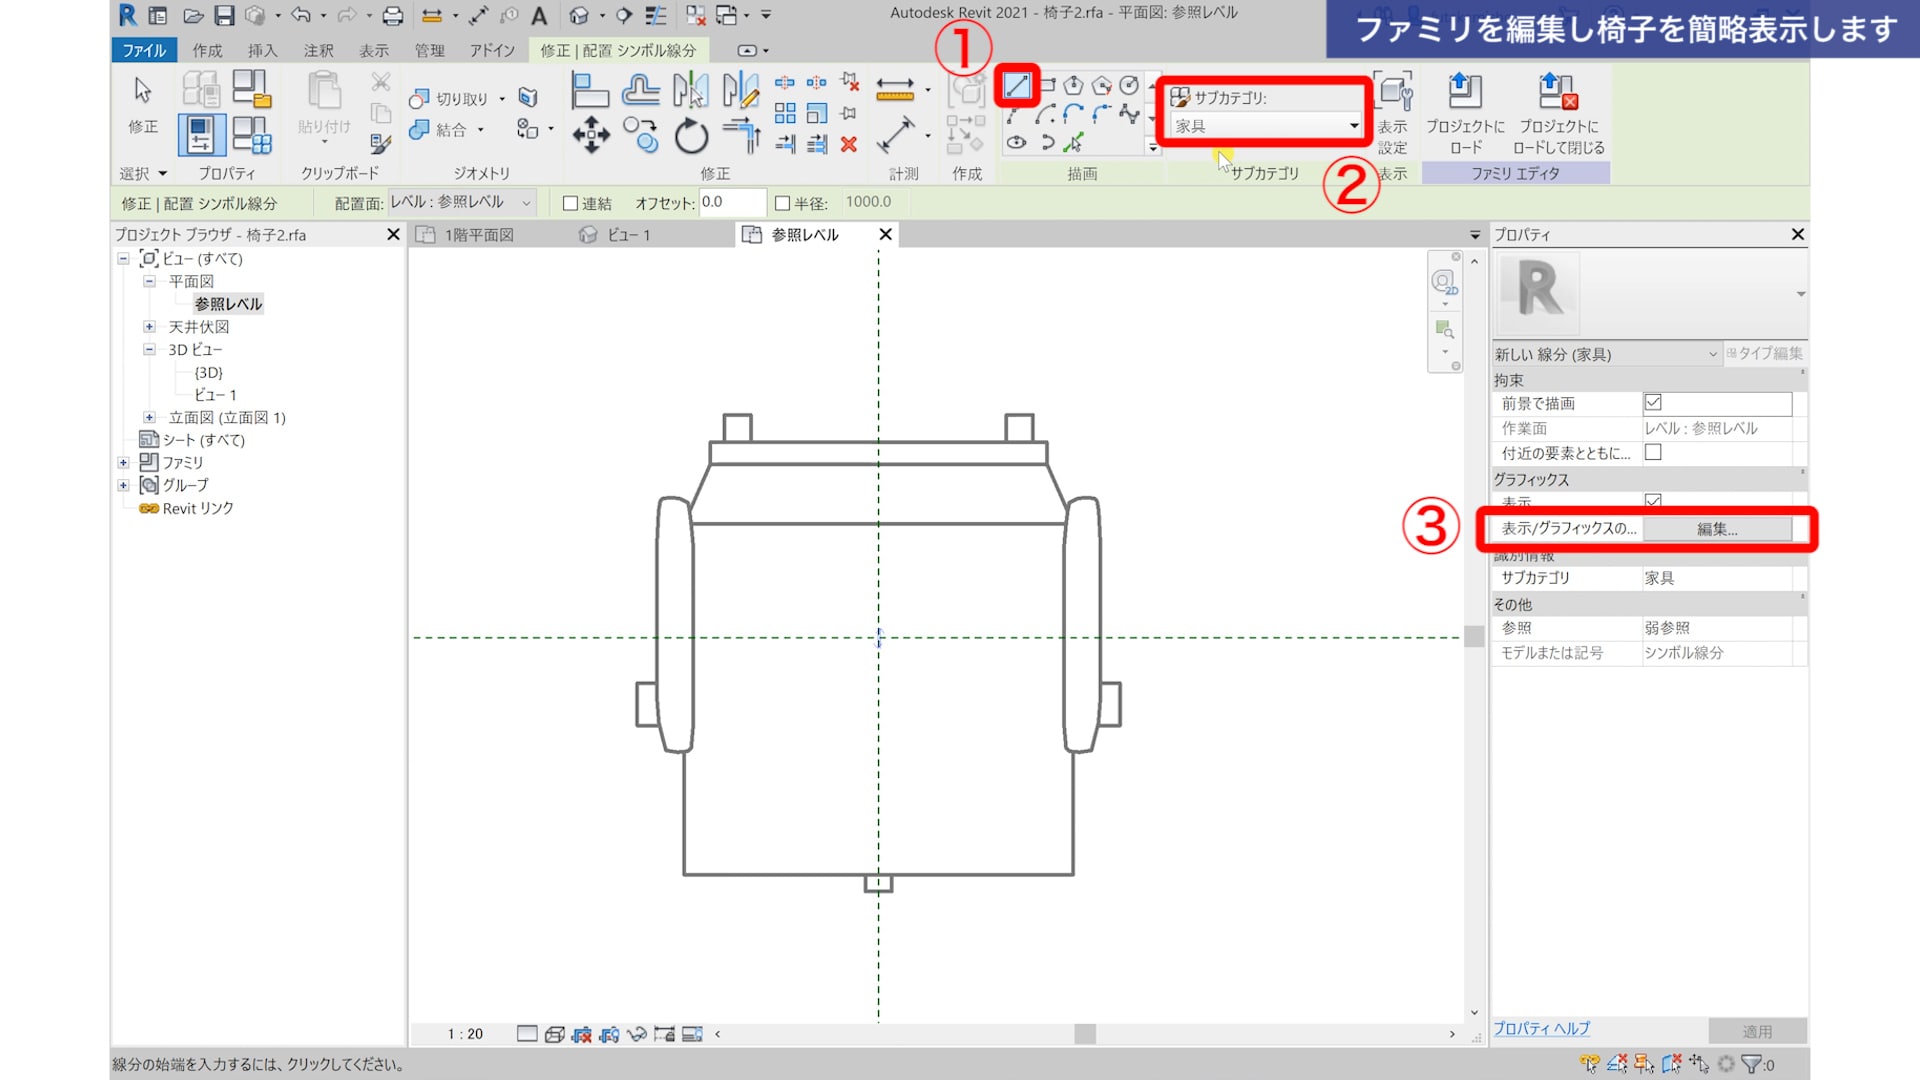Switch to the 1階平面図 view tab
Viewport: 1920px width, 1080px height.
(x=479, y=235)
